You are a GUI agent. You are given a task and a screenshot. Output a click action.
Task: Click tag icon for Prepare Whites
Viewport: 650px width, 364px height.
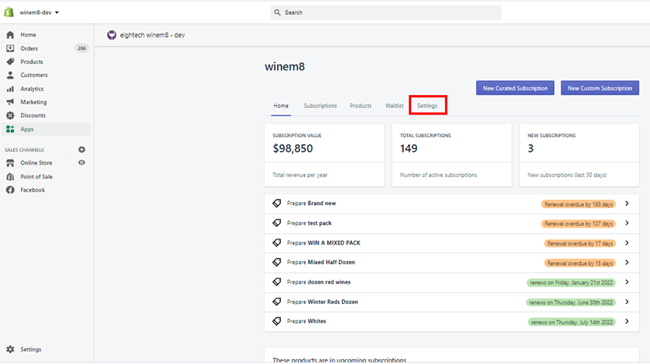click(276, 321)
